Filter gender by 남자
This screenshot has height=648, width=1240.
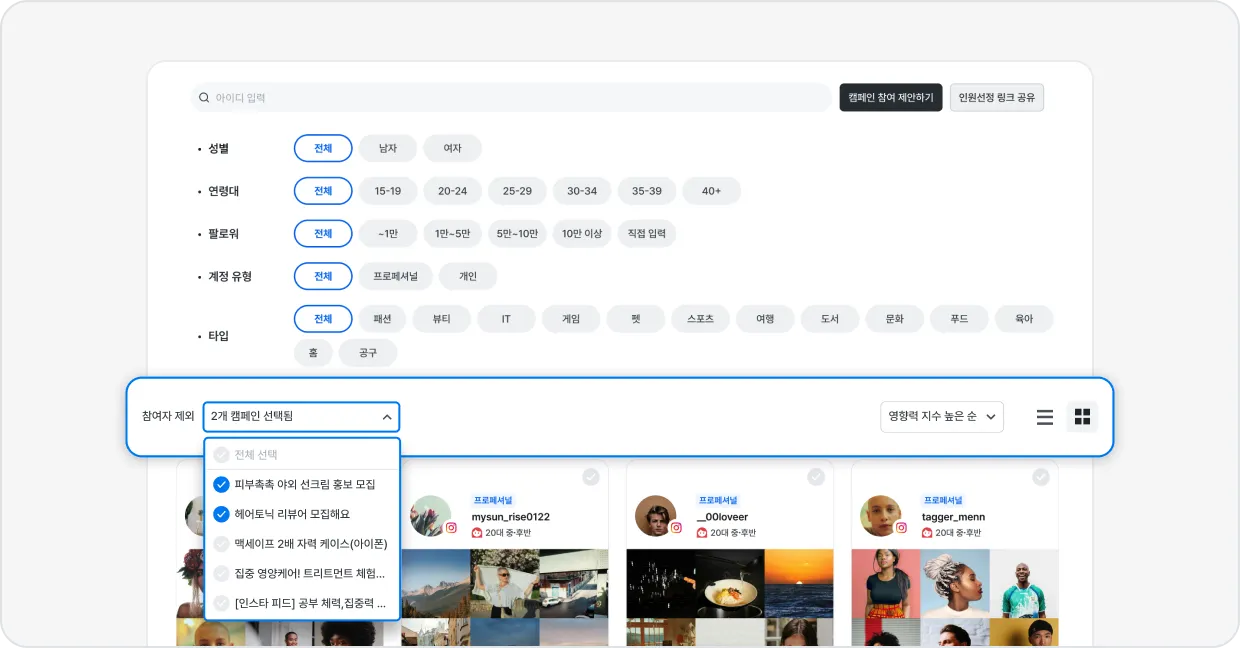(388, 148)
